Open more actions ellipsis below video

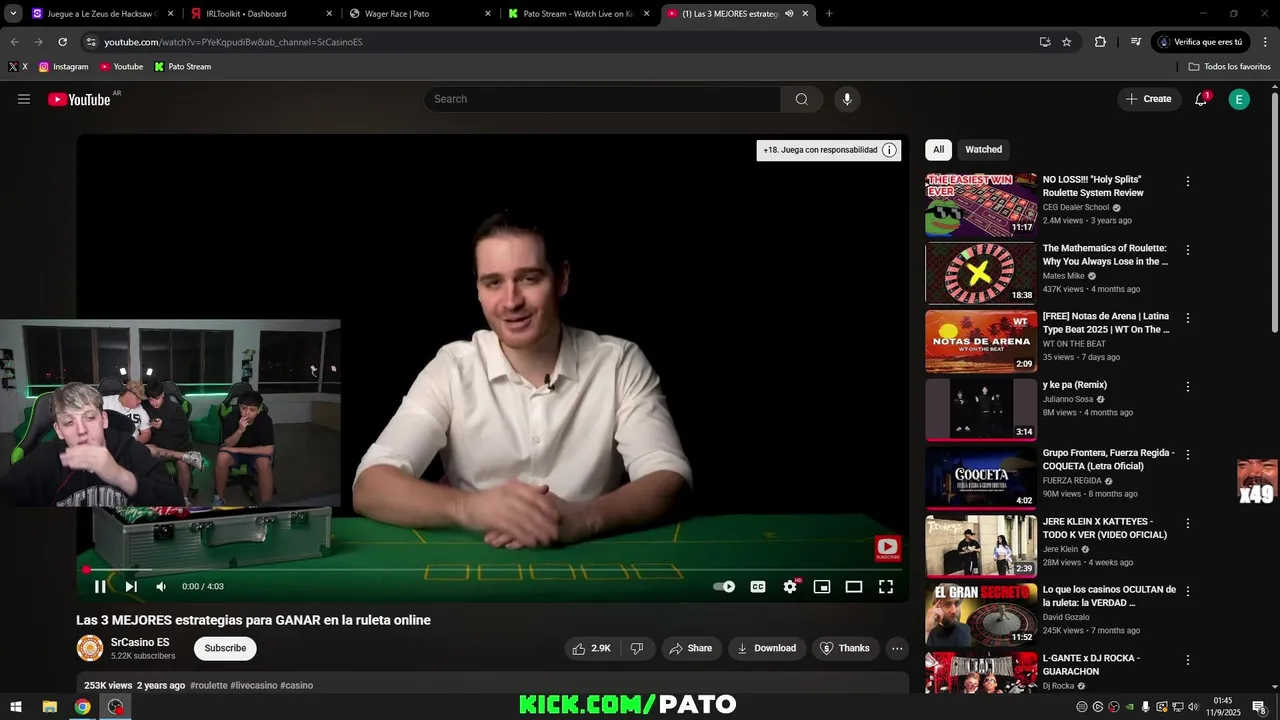(x=897, y=648)
